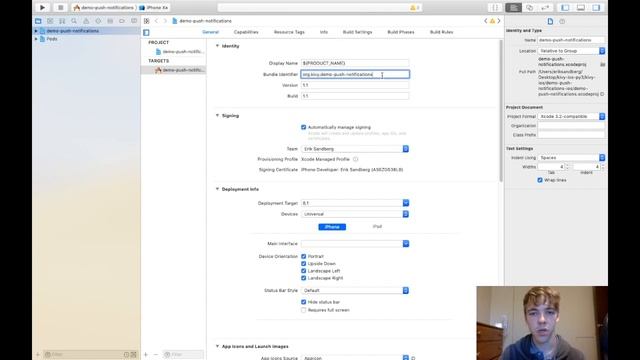This screenshot has width=640, height=360.
Task: Toggle the project and targets list sidebar
Action: [x=147, y=32]
